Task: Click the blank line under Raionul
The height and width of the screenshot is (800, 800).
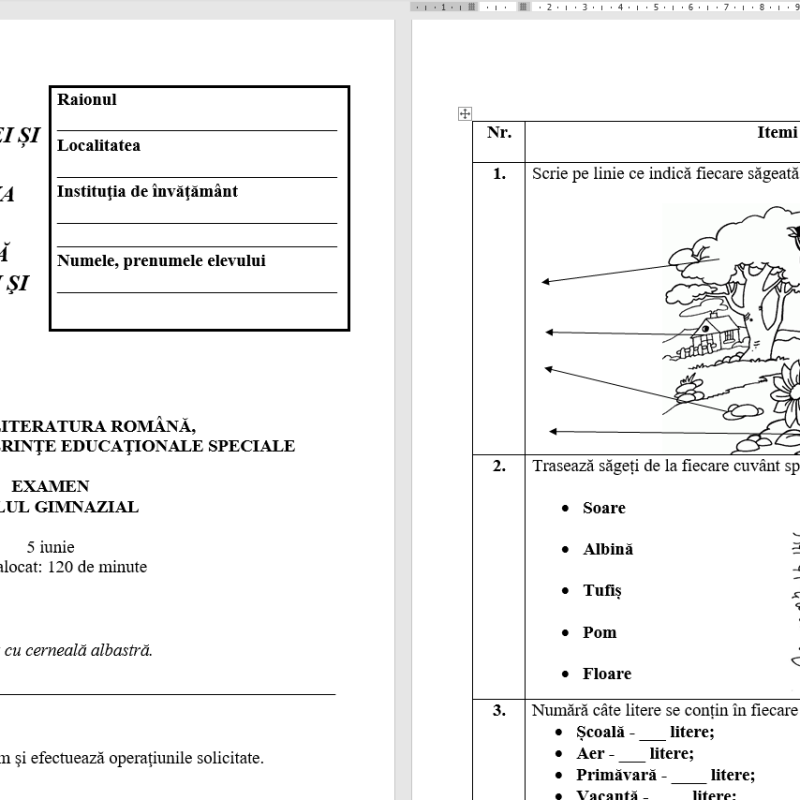Action: pyautogui.click(x=197, y=124)
